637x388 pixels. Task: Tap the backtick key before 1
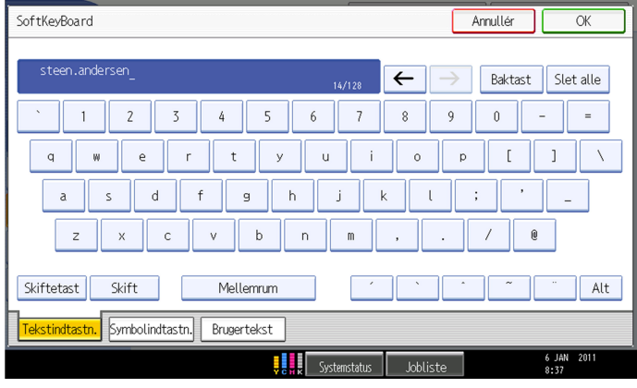coord(38,117)
